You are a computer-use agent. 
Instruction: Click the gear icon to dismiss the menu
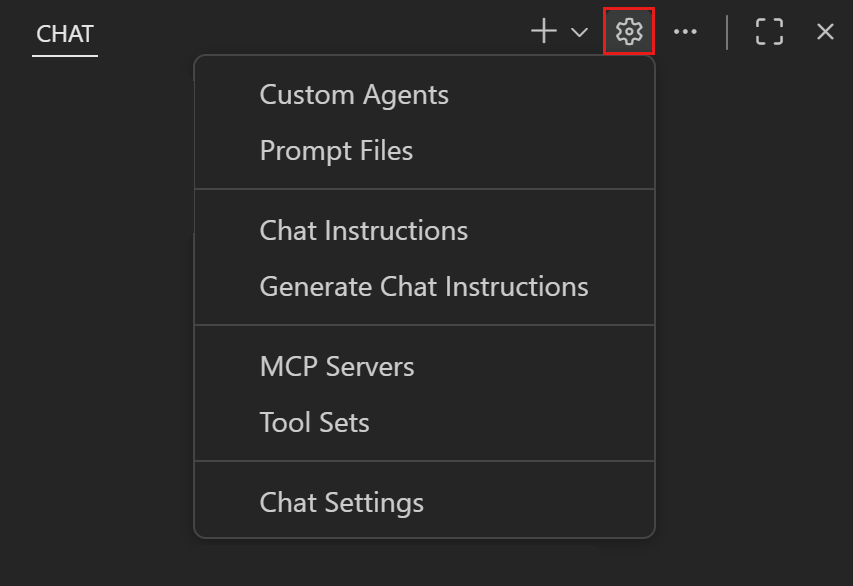point(629,31)
